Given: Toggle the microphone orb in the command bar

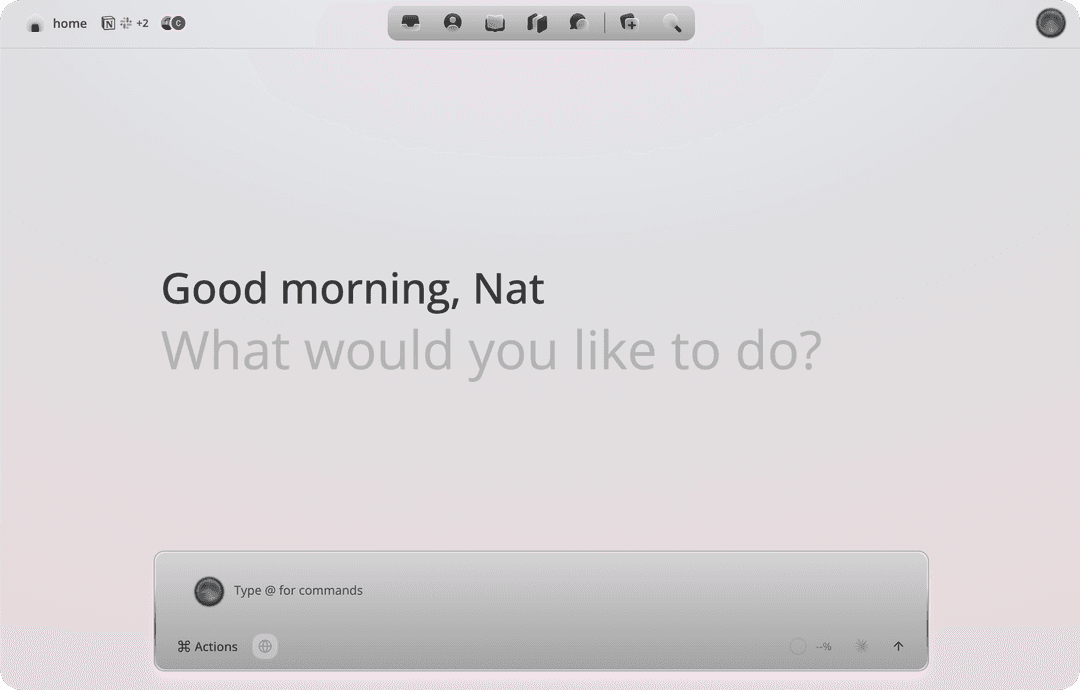Looking at the screenshot, I should click(209, 591).
